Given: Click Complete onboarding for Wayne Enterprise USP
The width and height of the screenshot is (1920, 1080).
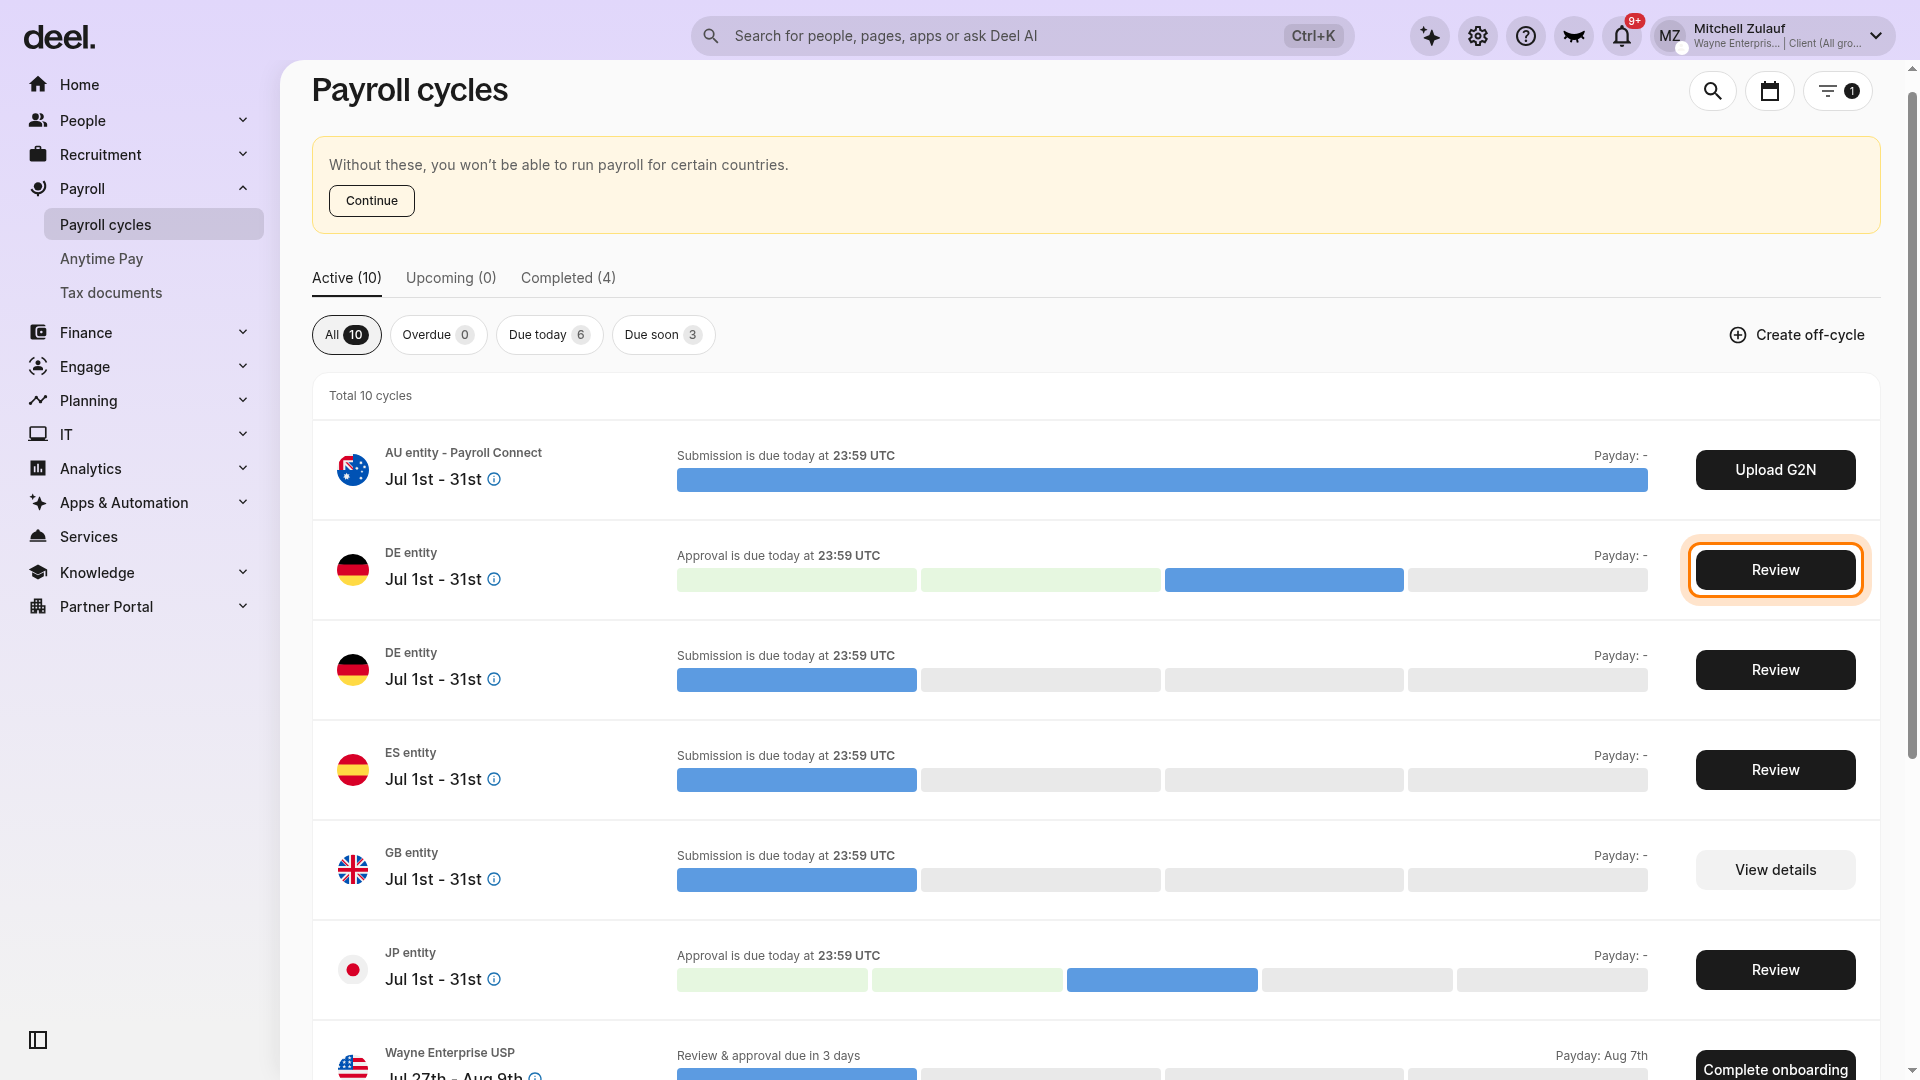Looking at the screenshot, I should click(1776, 1066).
